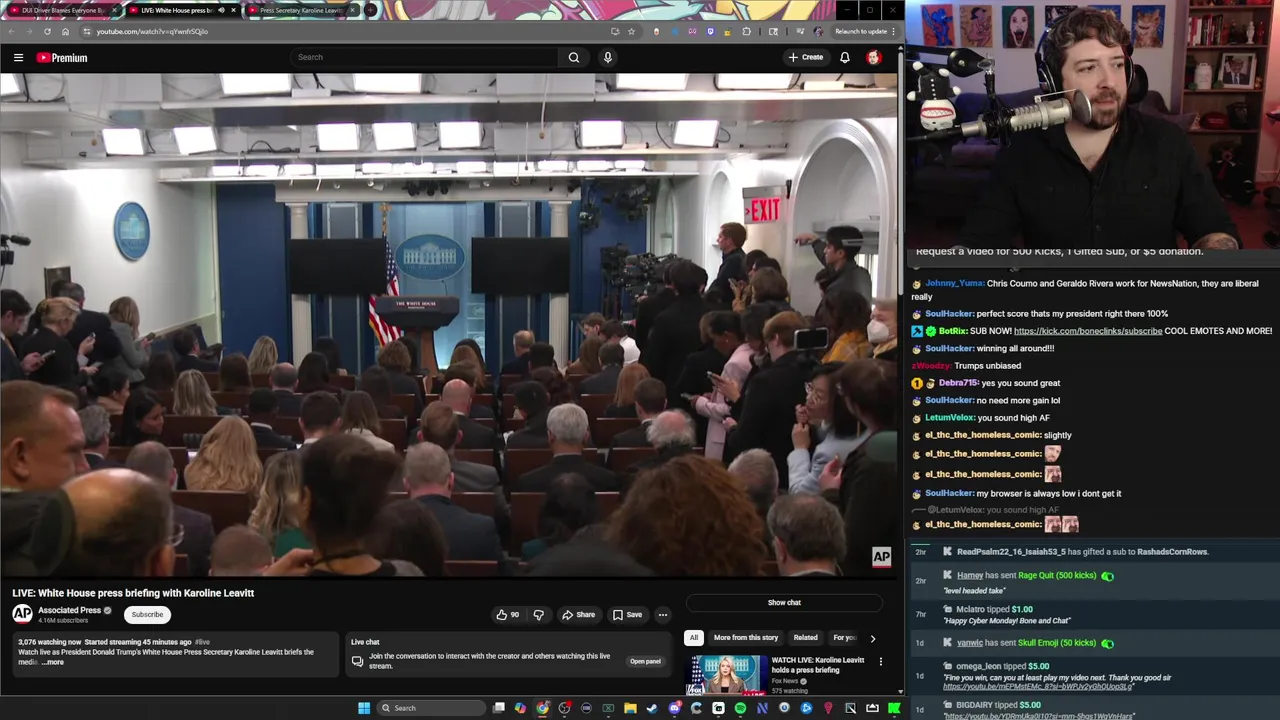The height and width of the screenshot is (720, 1280).
Task: Select the Related chip
Action: pos(805,637)
